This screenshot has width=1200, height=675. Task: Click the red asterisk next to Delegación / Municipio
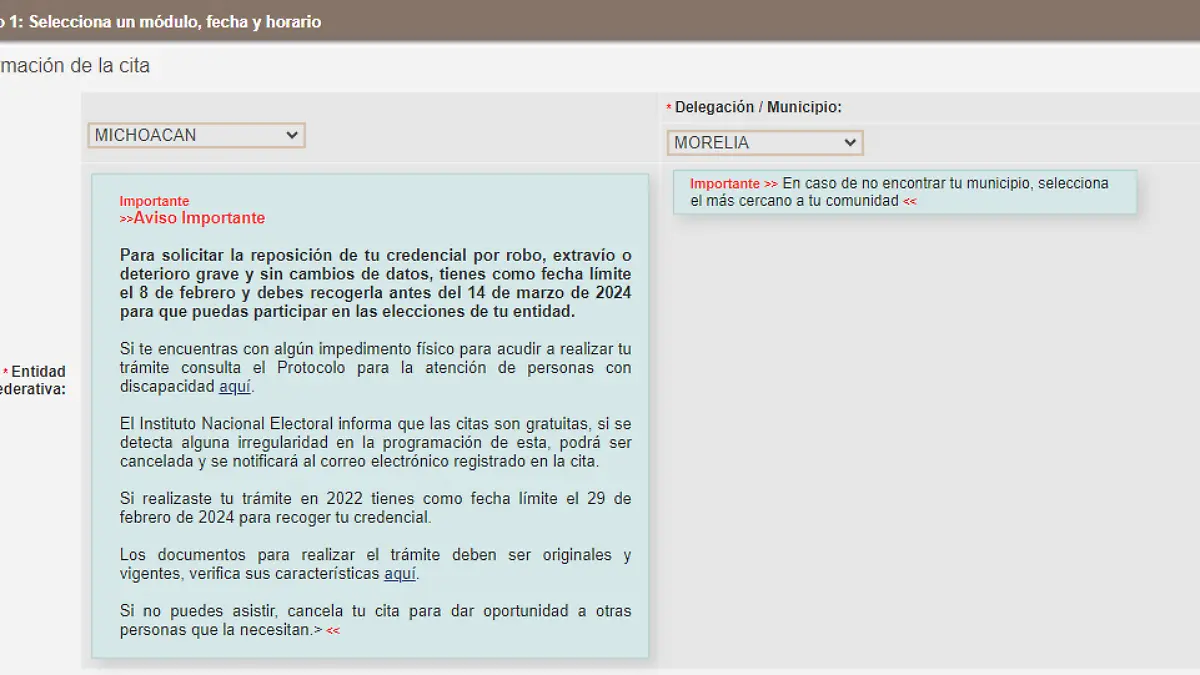coord(668,106)
